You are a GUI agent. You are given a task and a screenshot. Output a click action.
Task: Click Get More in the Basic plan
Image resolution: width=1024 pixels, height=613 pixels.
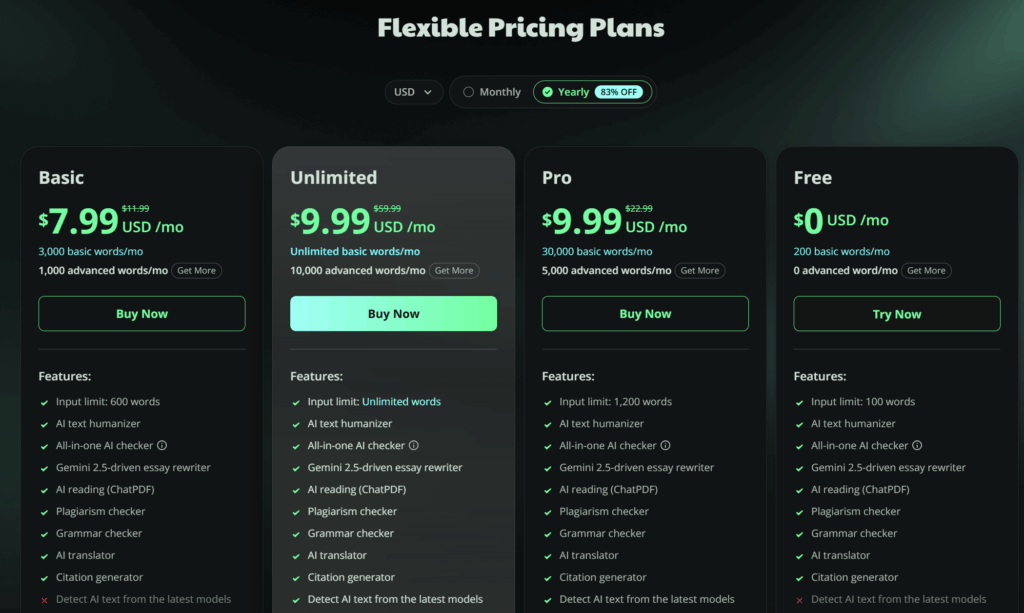[x=197, y=271]
